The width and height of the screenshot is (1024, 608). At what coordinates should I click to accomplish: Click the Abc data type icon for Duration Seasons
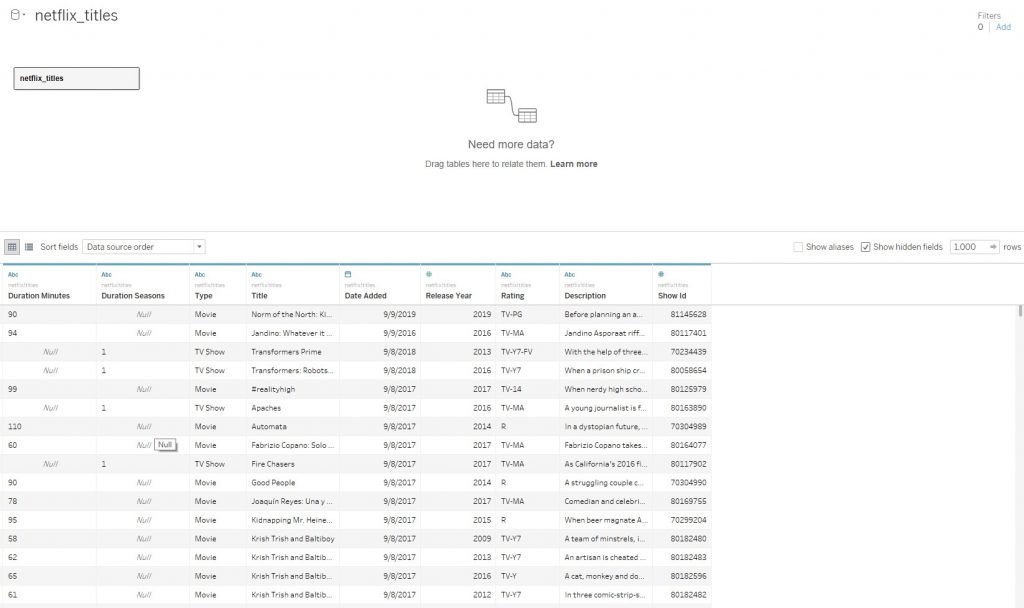106,274
